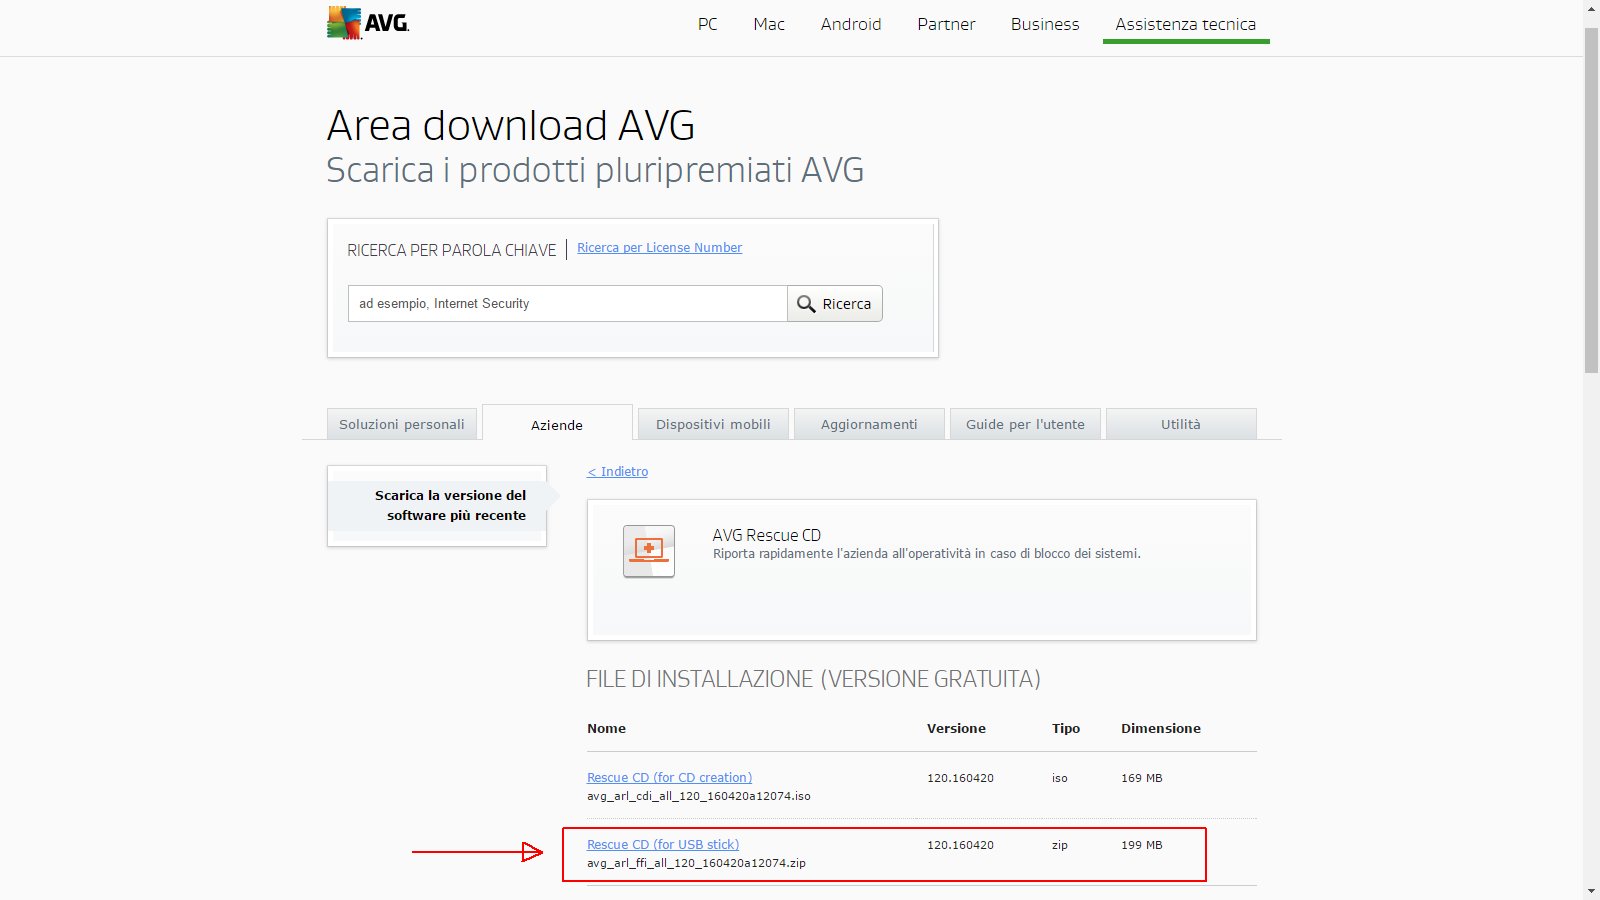The height and width of the screenshot is (900, 1600).
Task: Go back via Indietro link
Action: (x=617, y=472)
